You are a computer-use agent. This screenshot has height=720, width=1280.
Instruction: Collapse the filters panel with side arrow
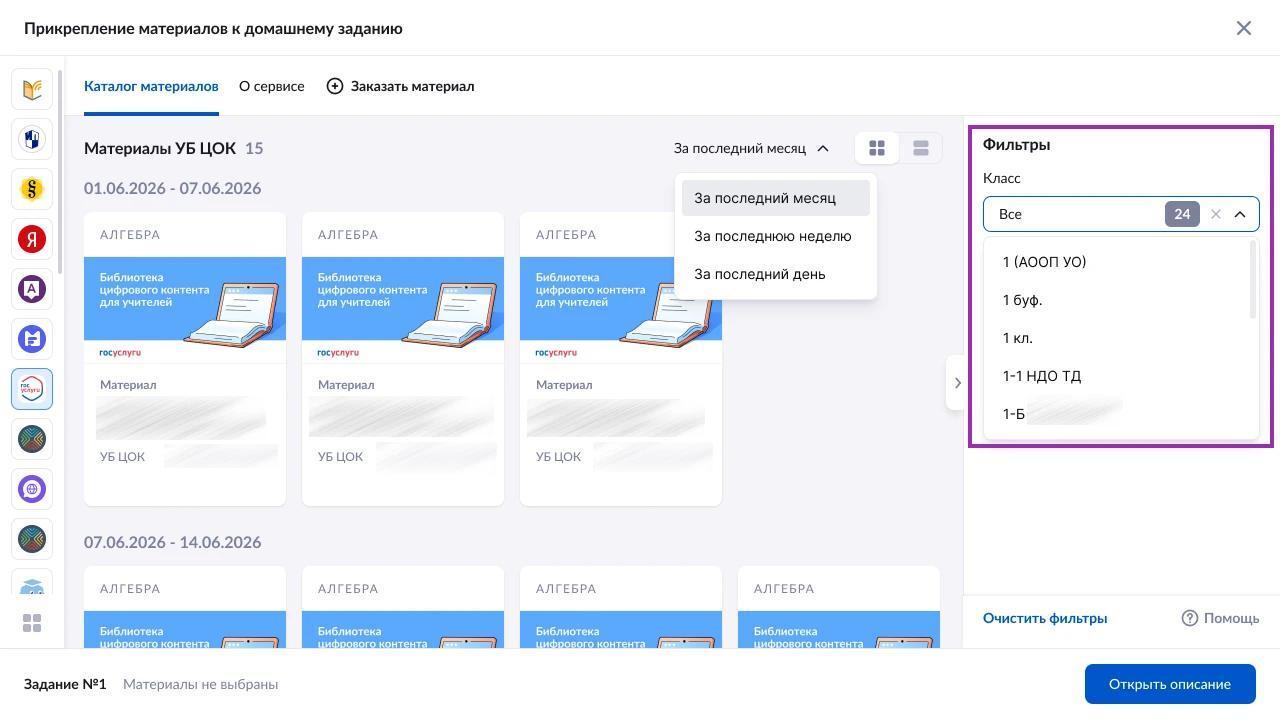[957, 382]
